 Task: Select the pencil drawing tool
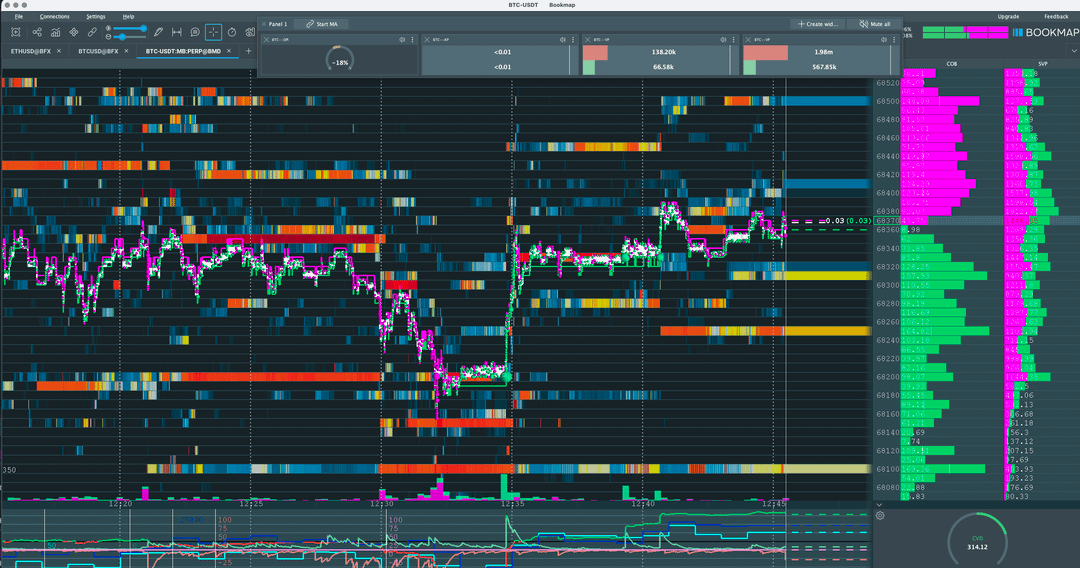158,33
